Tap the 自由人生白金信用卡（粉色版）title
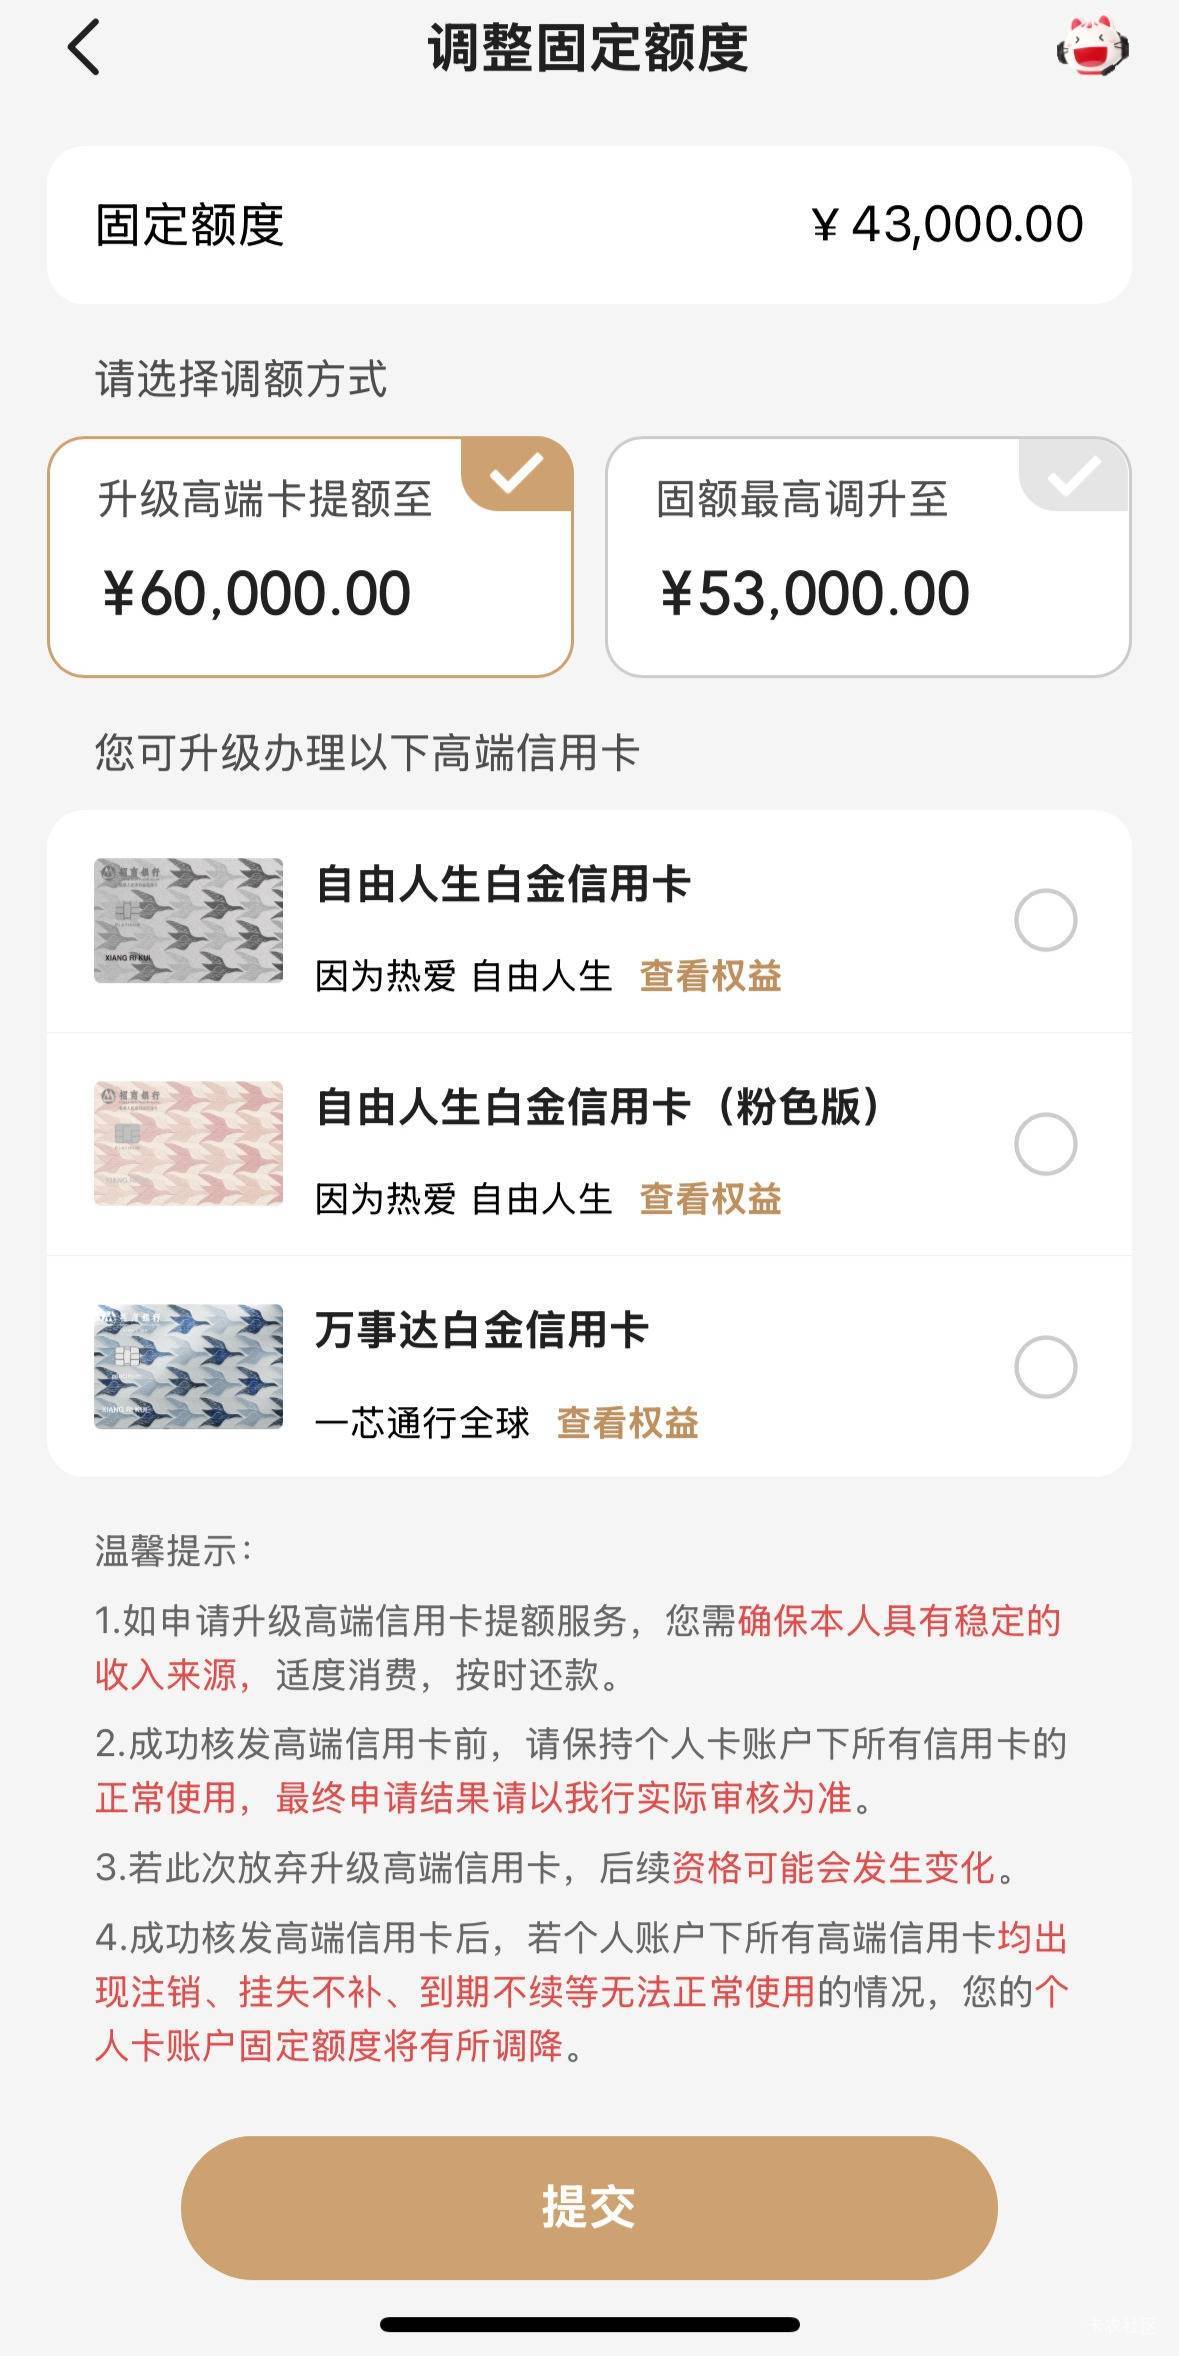Viewport: 1179px width, 2356px height. pyautogui.click(x=598, y=1107)
